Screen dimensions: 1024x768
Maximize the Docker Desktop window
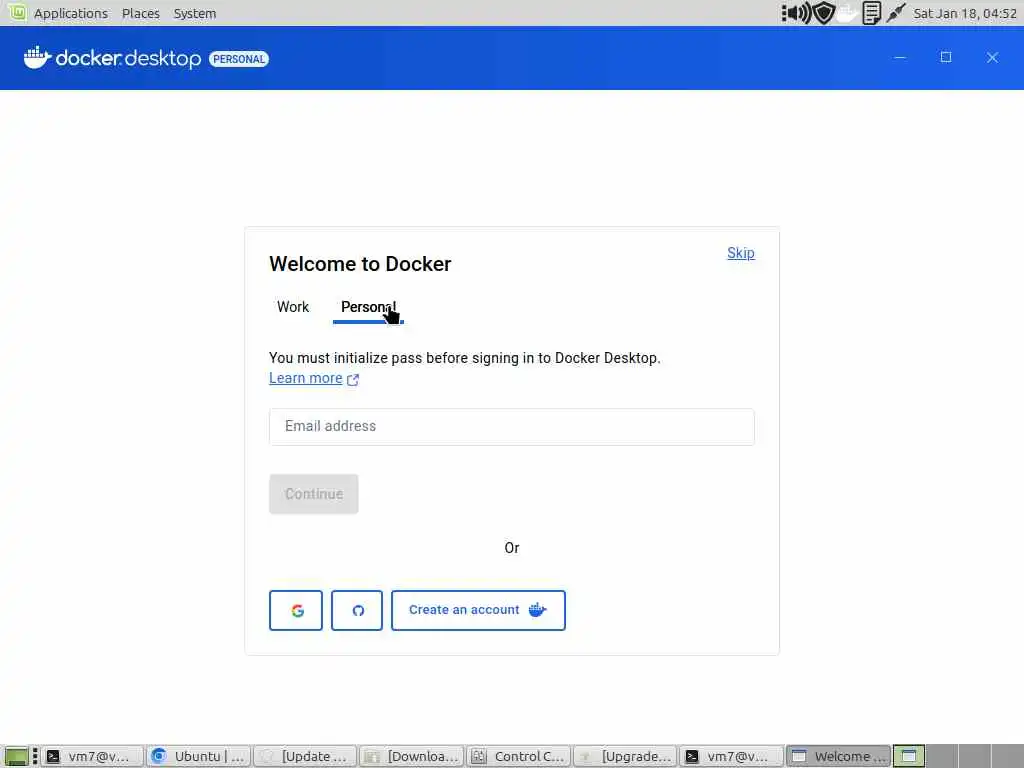[x=946, y=57]
